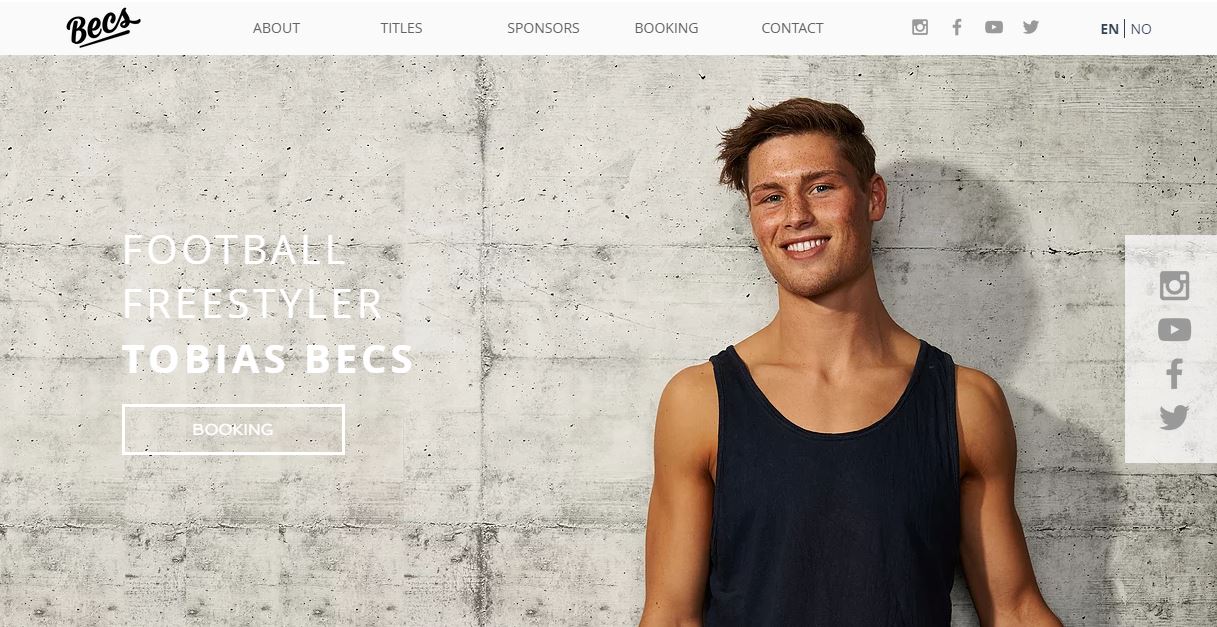Viewport: 1217px width, 627px height.
Task: Open Facebook from the floating social panel
Action: (1174, 374)
